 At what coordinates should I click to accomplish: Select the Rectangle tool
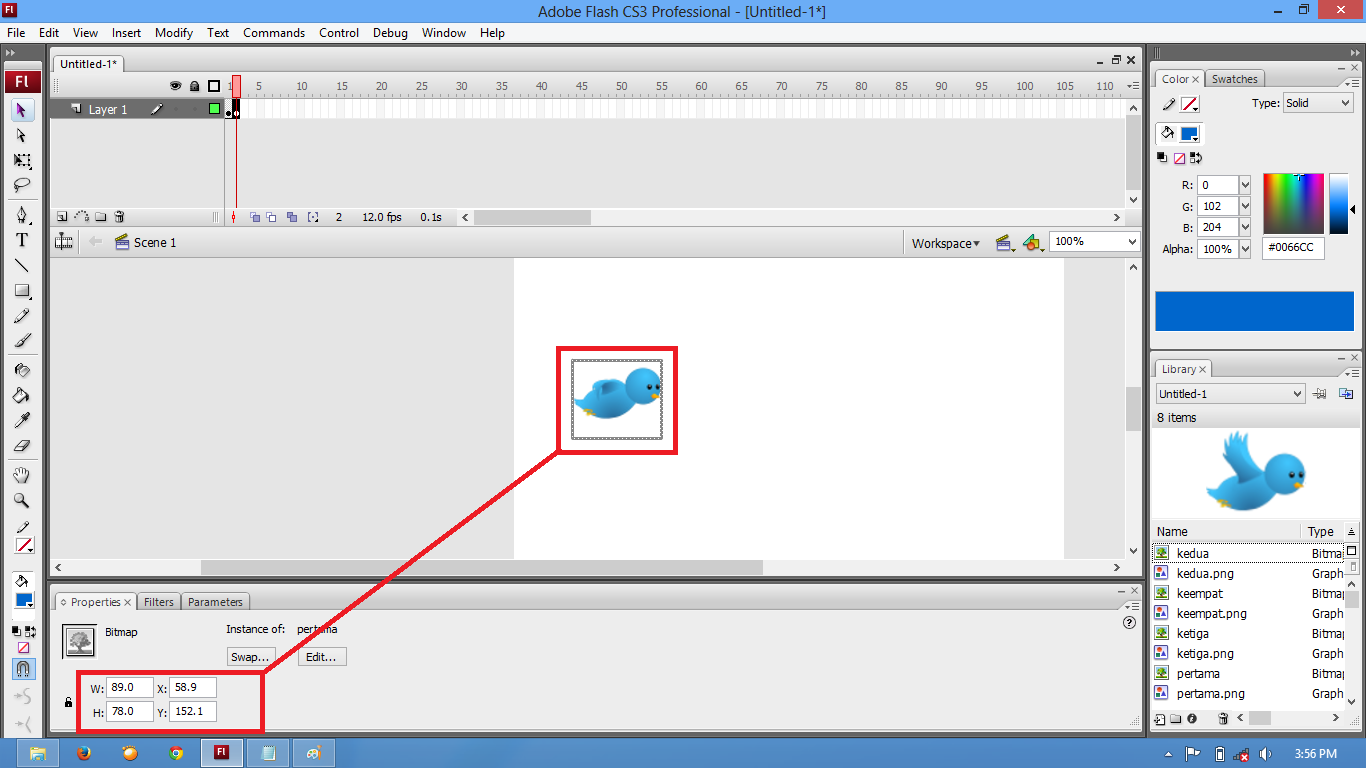click(22, 291)
